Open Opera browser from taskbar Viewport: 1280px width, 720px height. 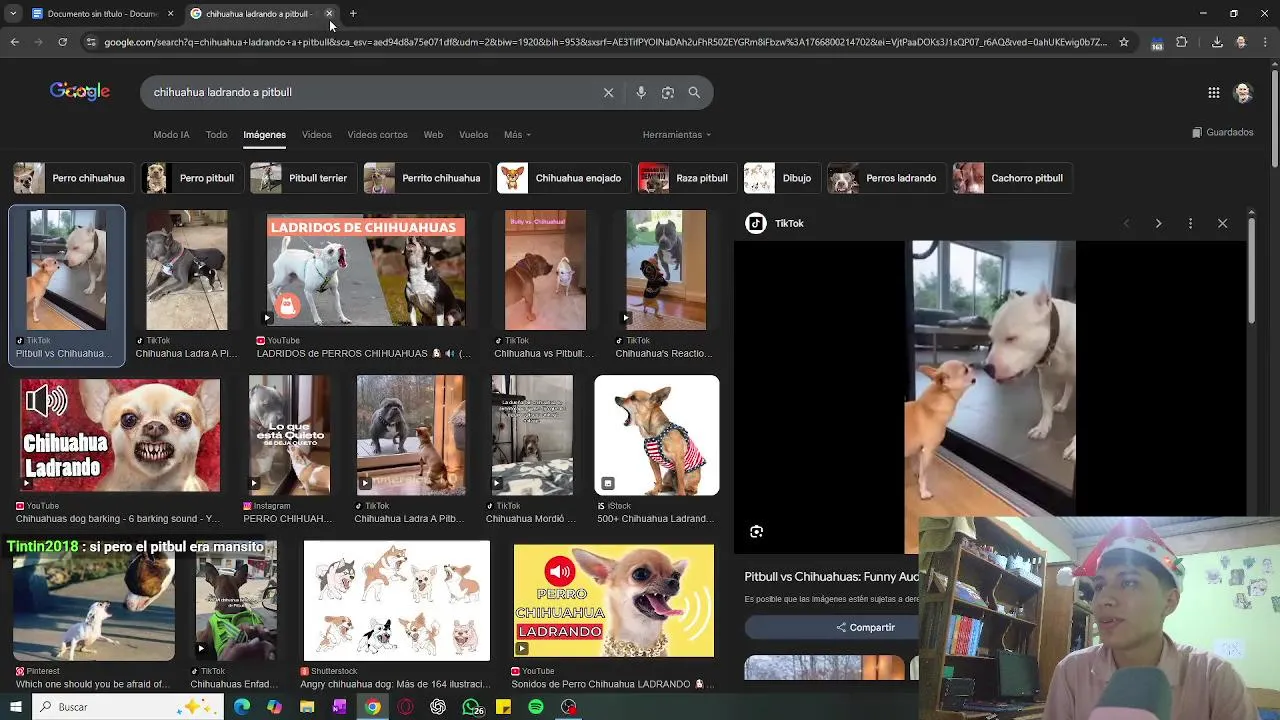point(405,707)
